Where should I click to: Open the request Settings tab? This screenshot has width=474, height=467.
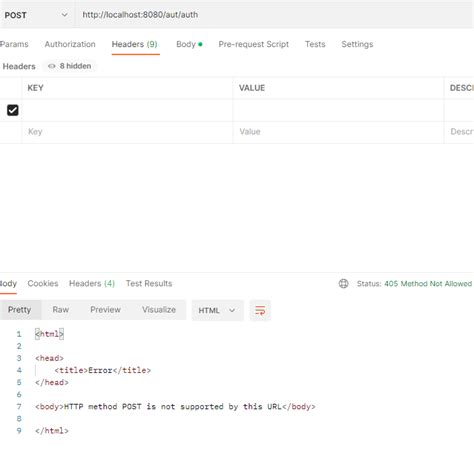click(x=357, y=44)
